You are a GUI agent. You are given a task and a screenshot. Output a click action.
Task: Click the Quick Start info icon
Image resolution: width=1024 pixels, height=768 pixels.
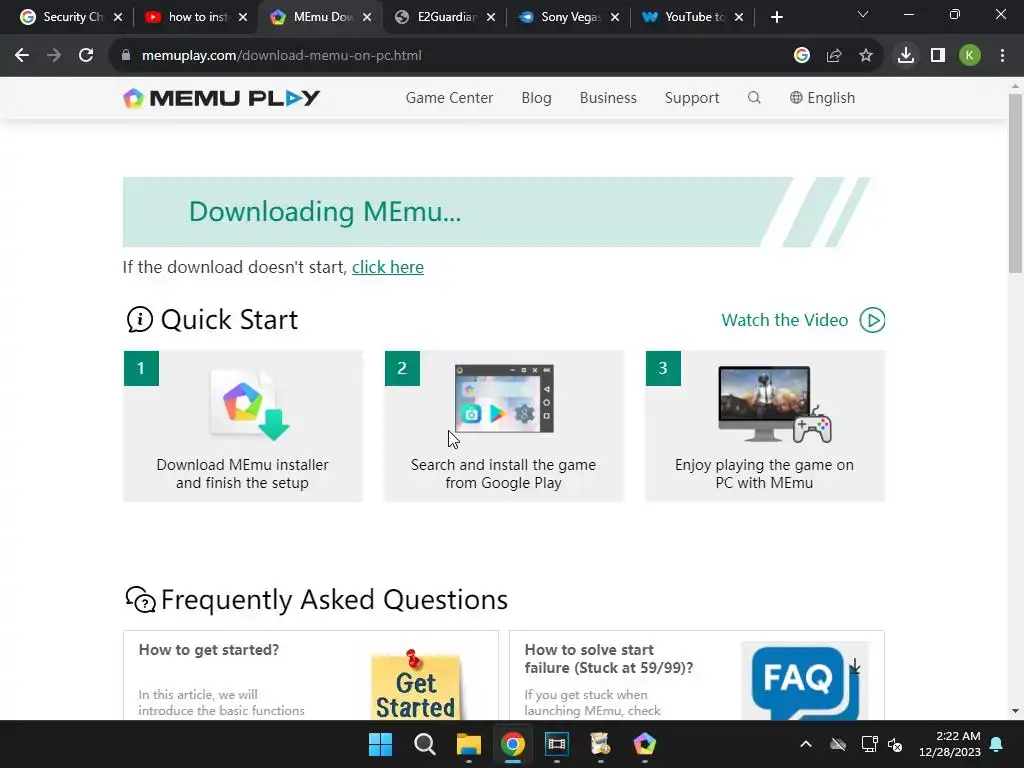(x=139, y=319)
